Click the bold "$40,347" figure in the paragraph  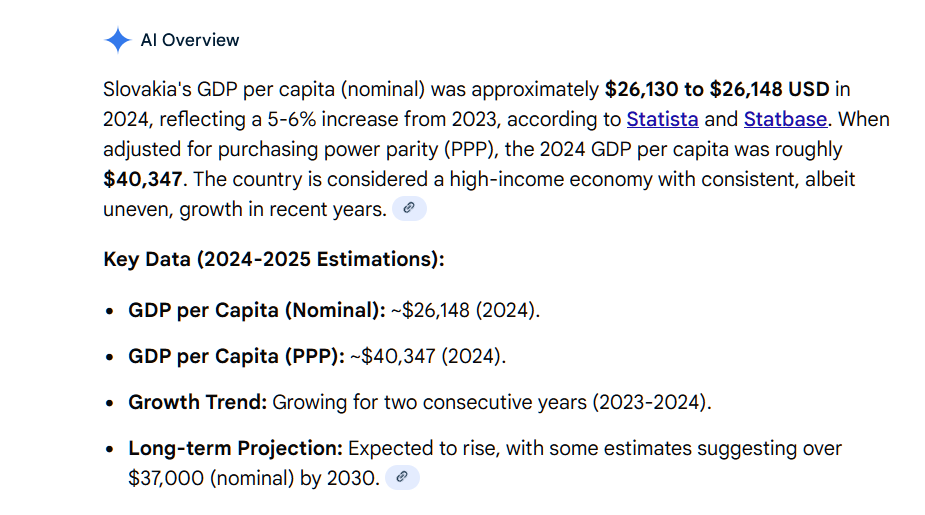coord(144,180)
